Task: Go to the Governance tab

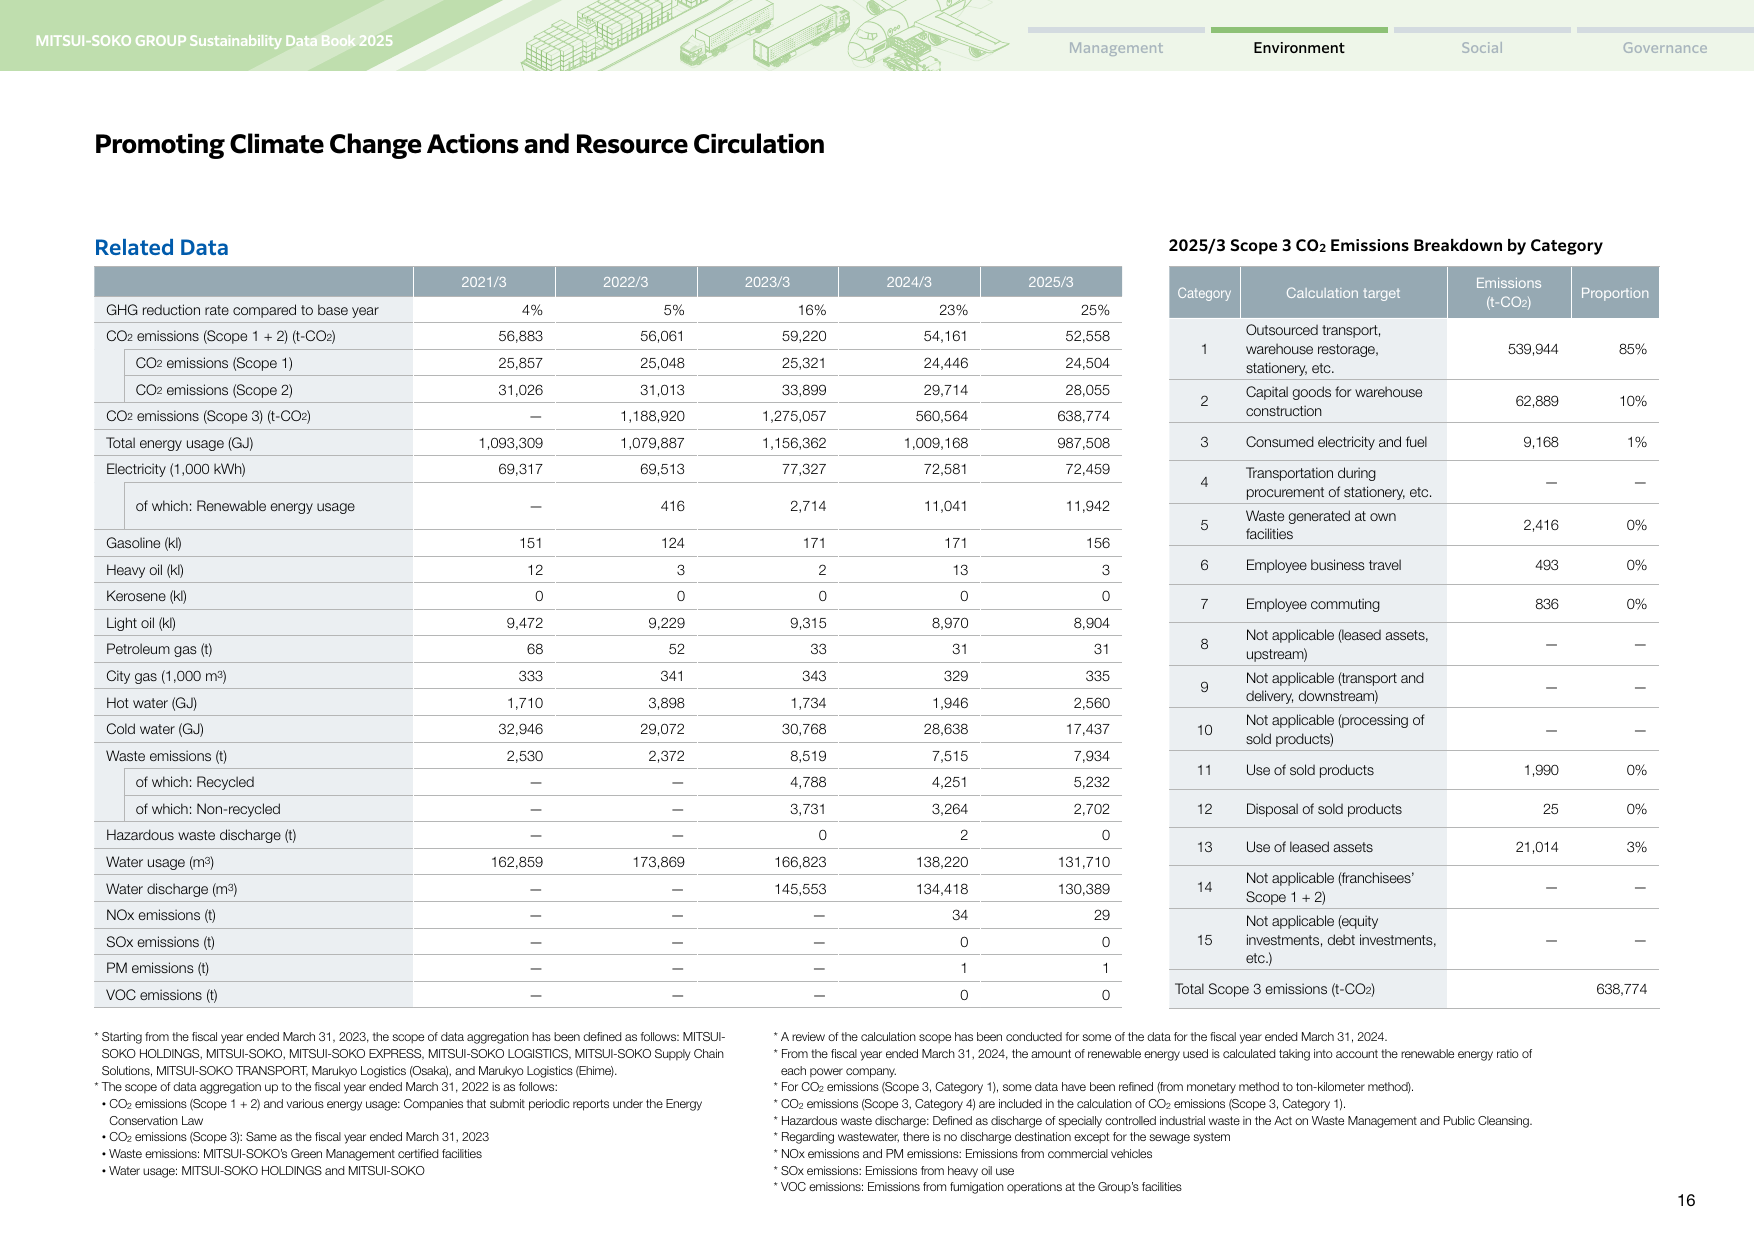Action: click(1664, 48)
